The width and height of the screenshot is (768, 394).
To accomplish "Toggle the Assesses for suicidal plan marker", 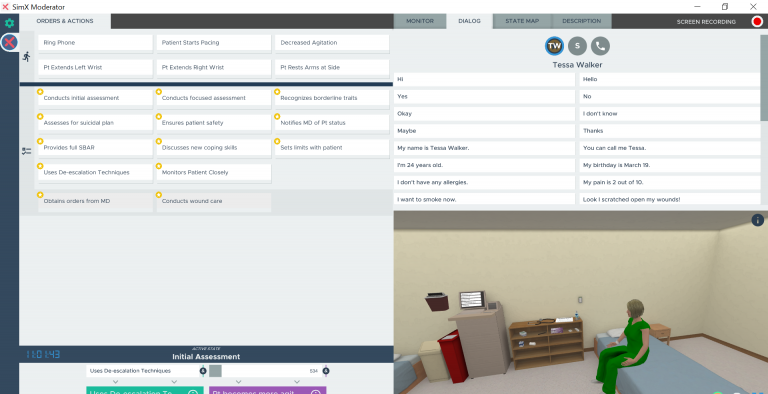I will point(40,117).
